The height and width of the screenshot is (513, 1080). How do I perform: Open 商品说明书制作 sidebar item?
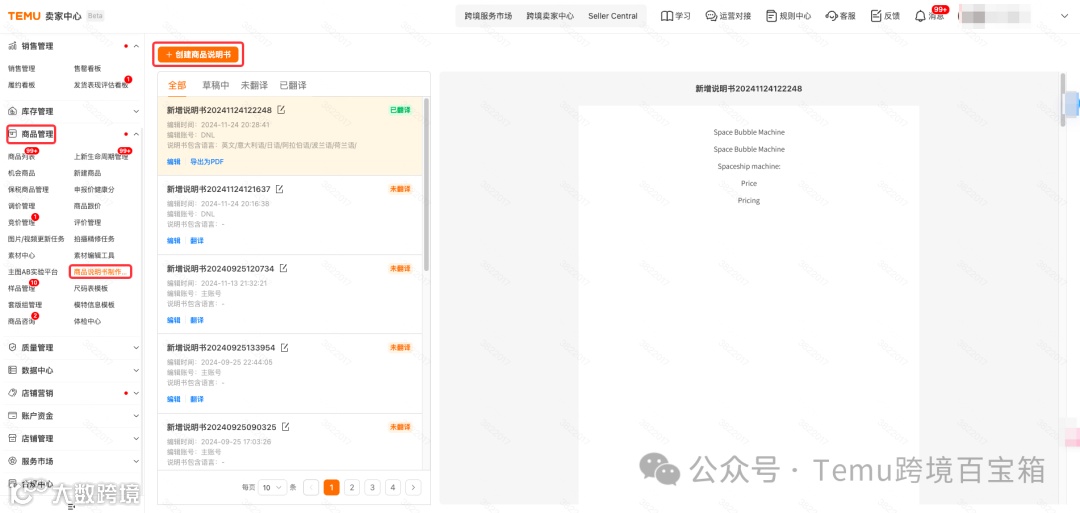101,272
